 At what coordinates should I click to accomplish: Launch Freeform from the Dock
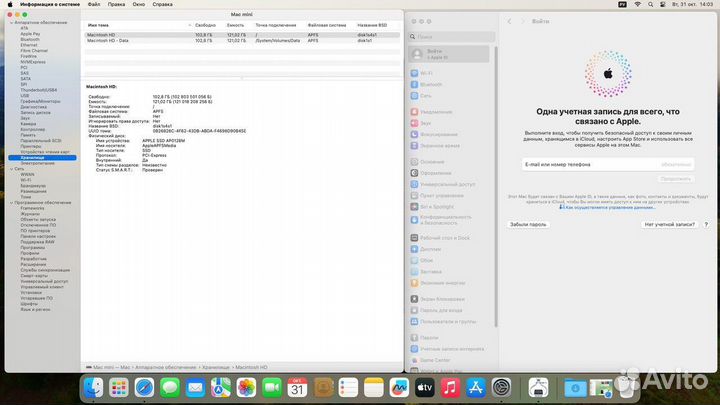(399, 388)
